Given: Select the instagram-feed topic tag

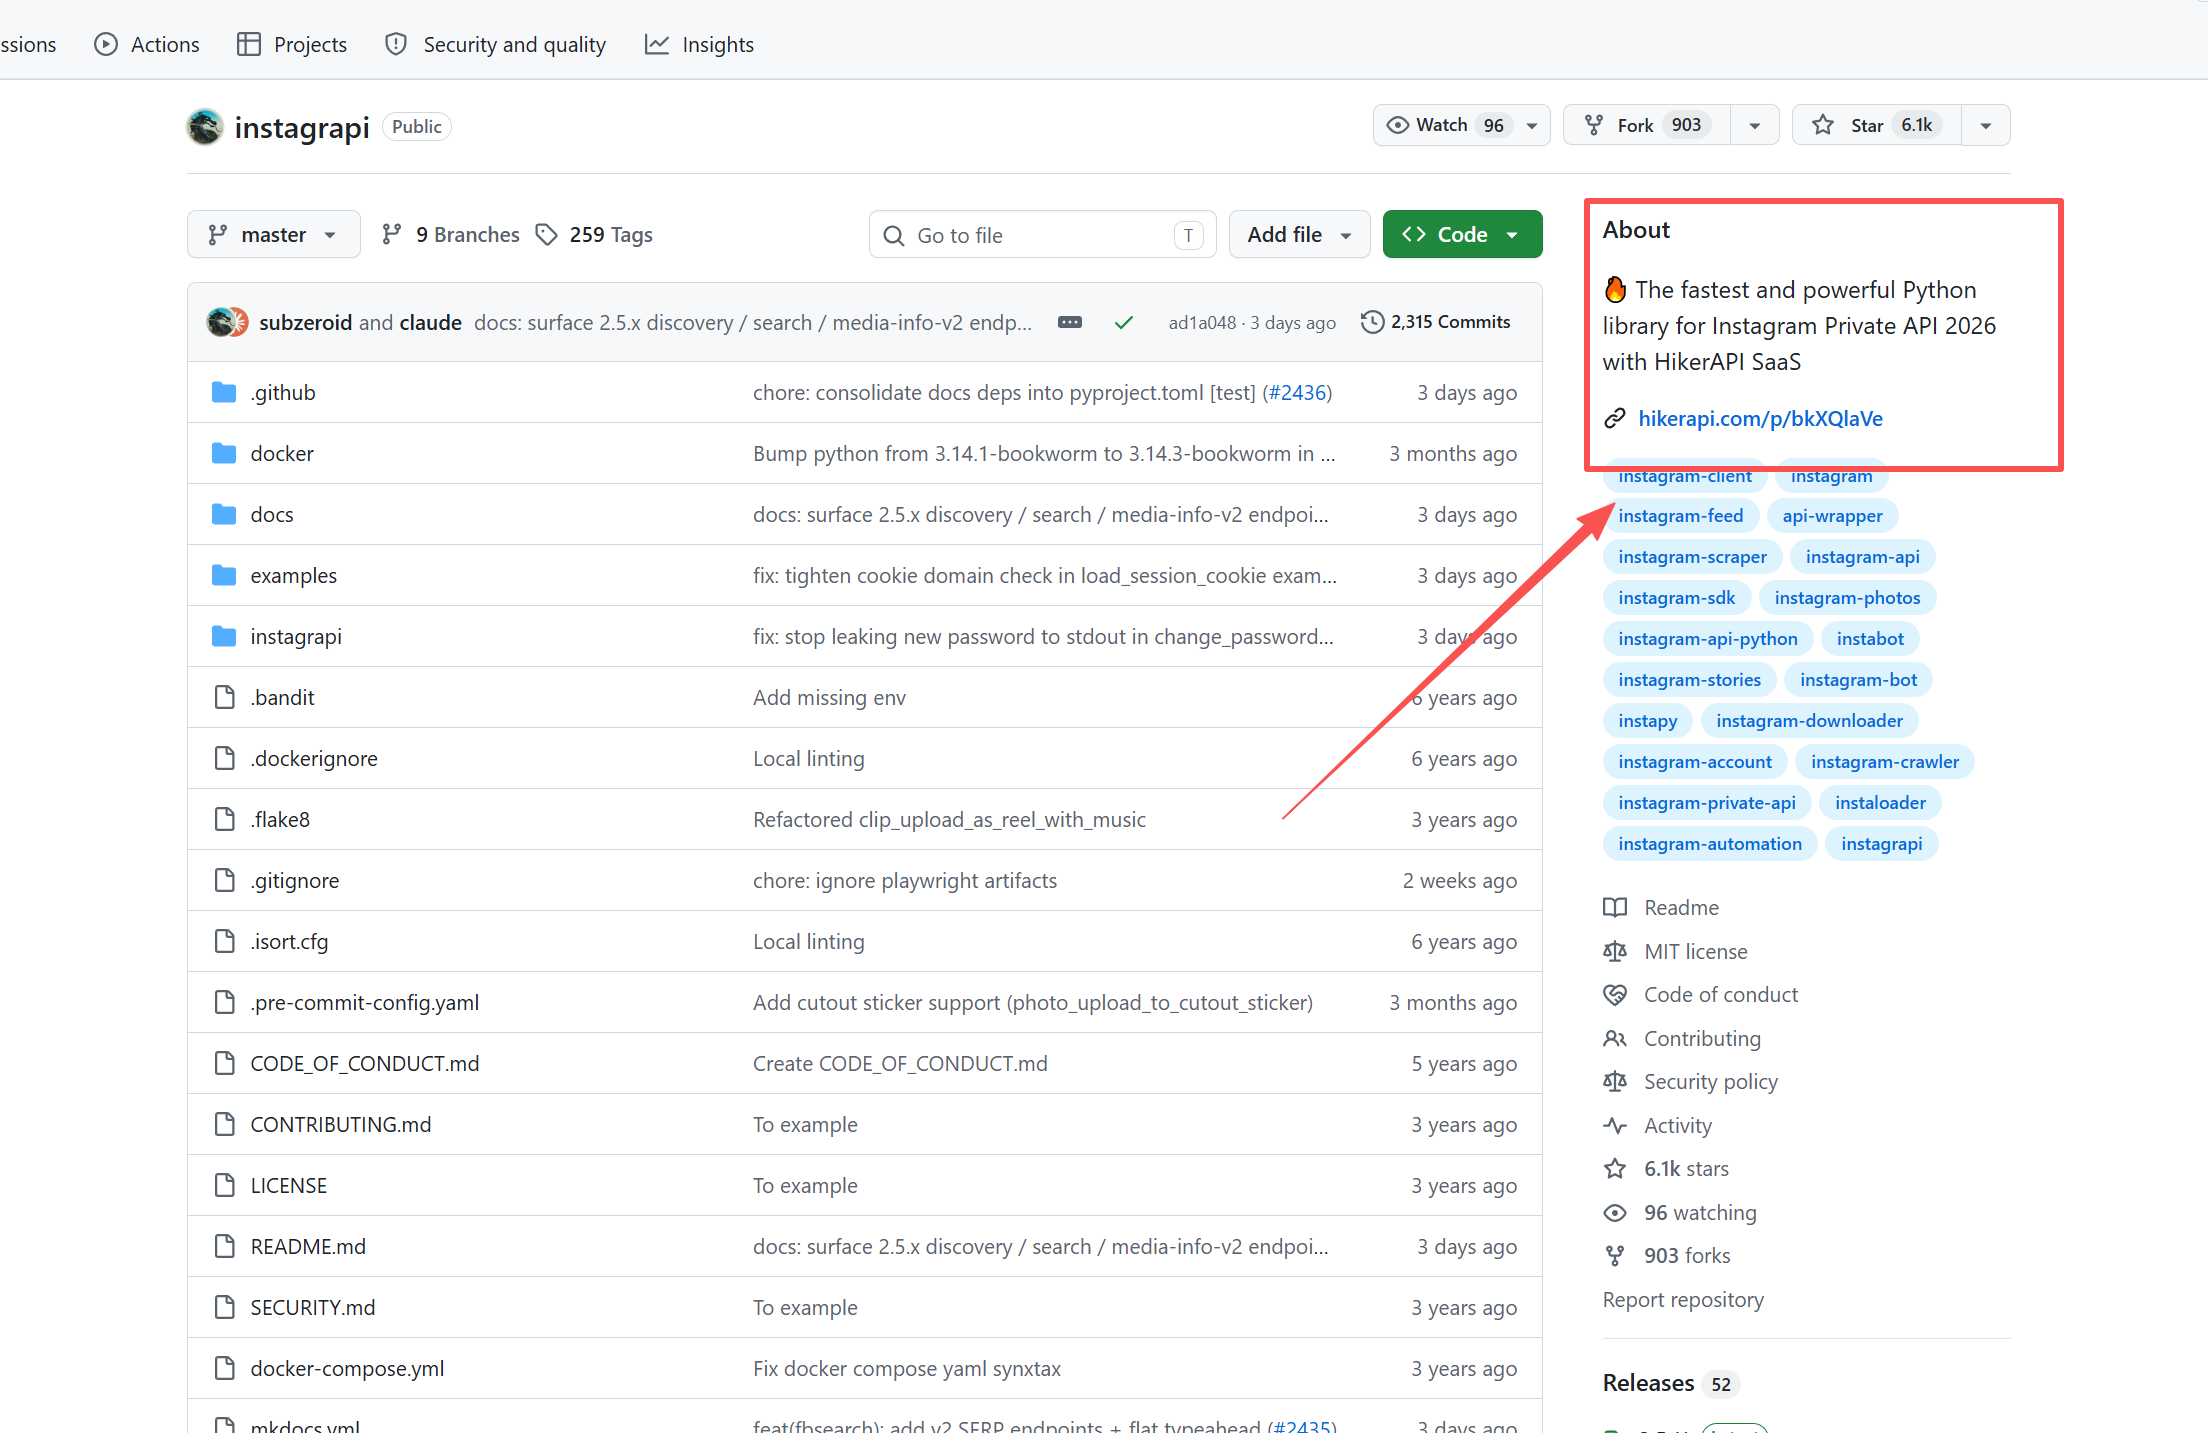Looking at the screenshot, I should pyautogui.click(x=1681, y=515).
